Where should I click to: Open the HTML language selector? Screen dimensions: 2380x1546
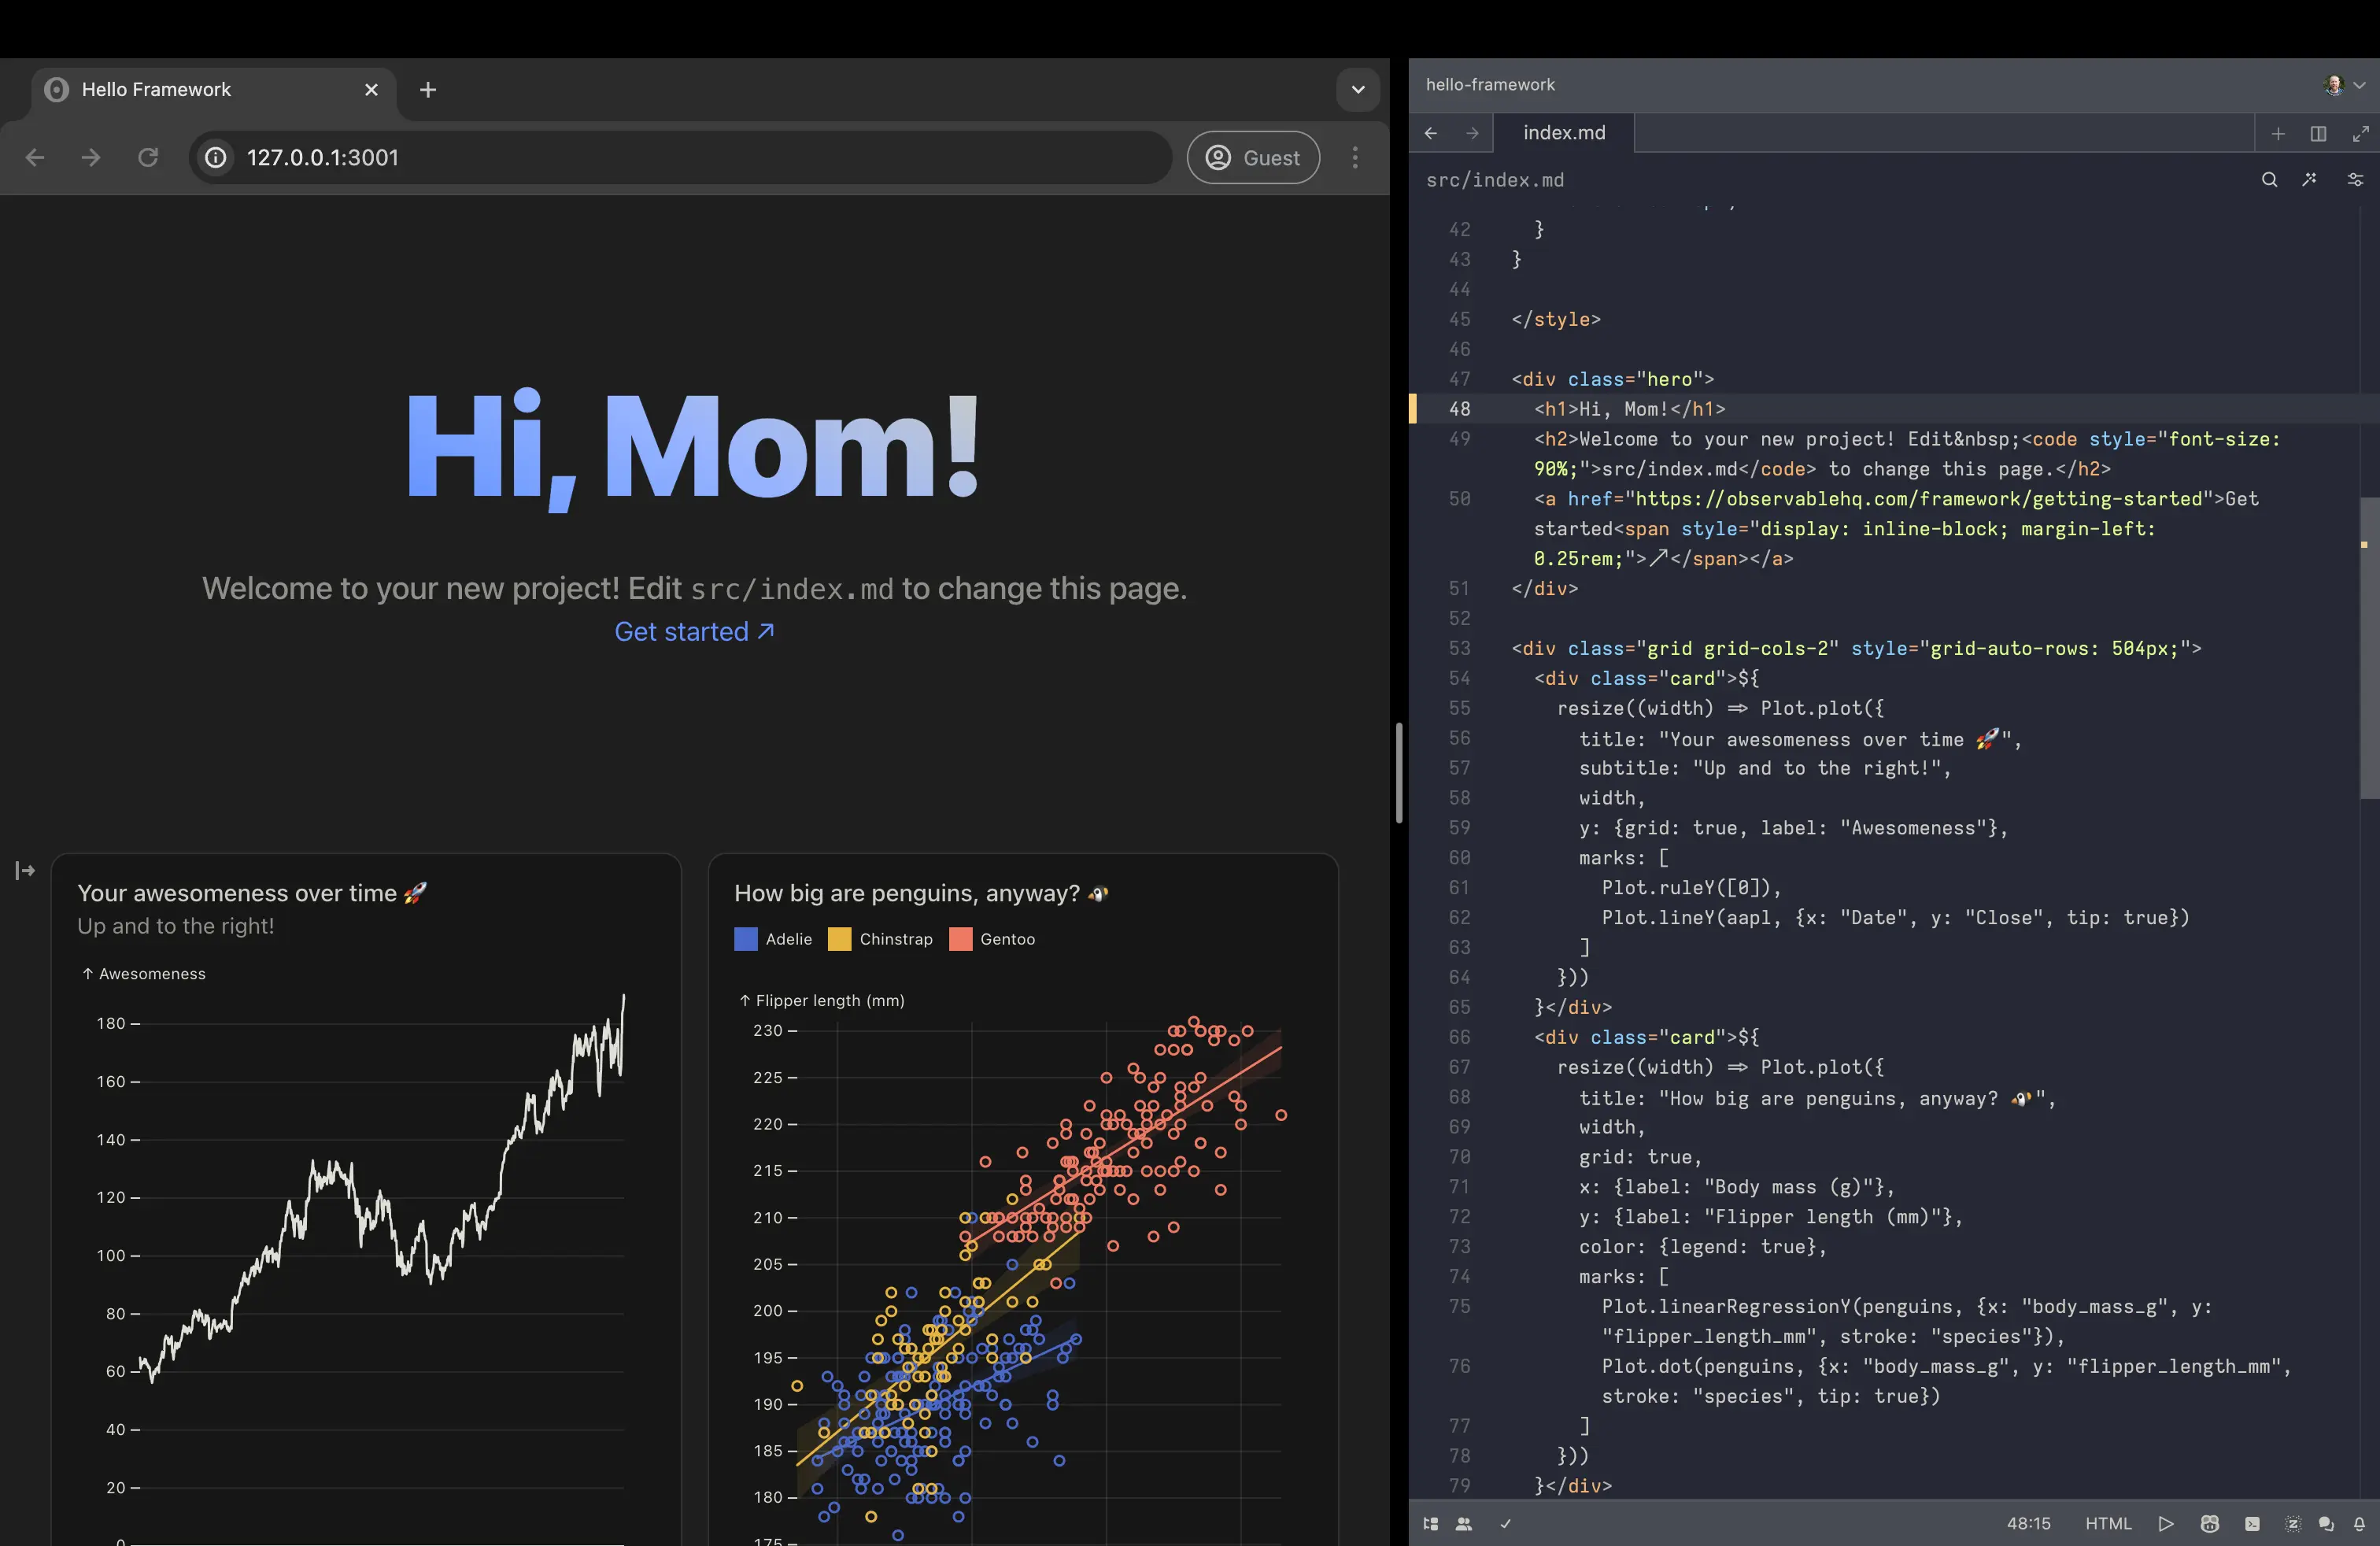2108,1524
